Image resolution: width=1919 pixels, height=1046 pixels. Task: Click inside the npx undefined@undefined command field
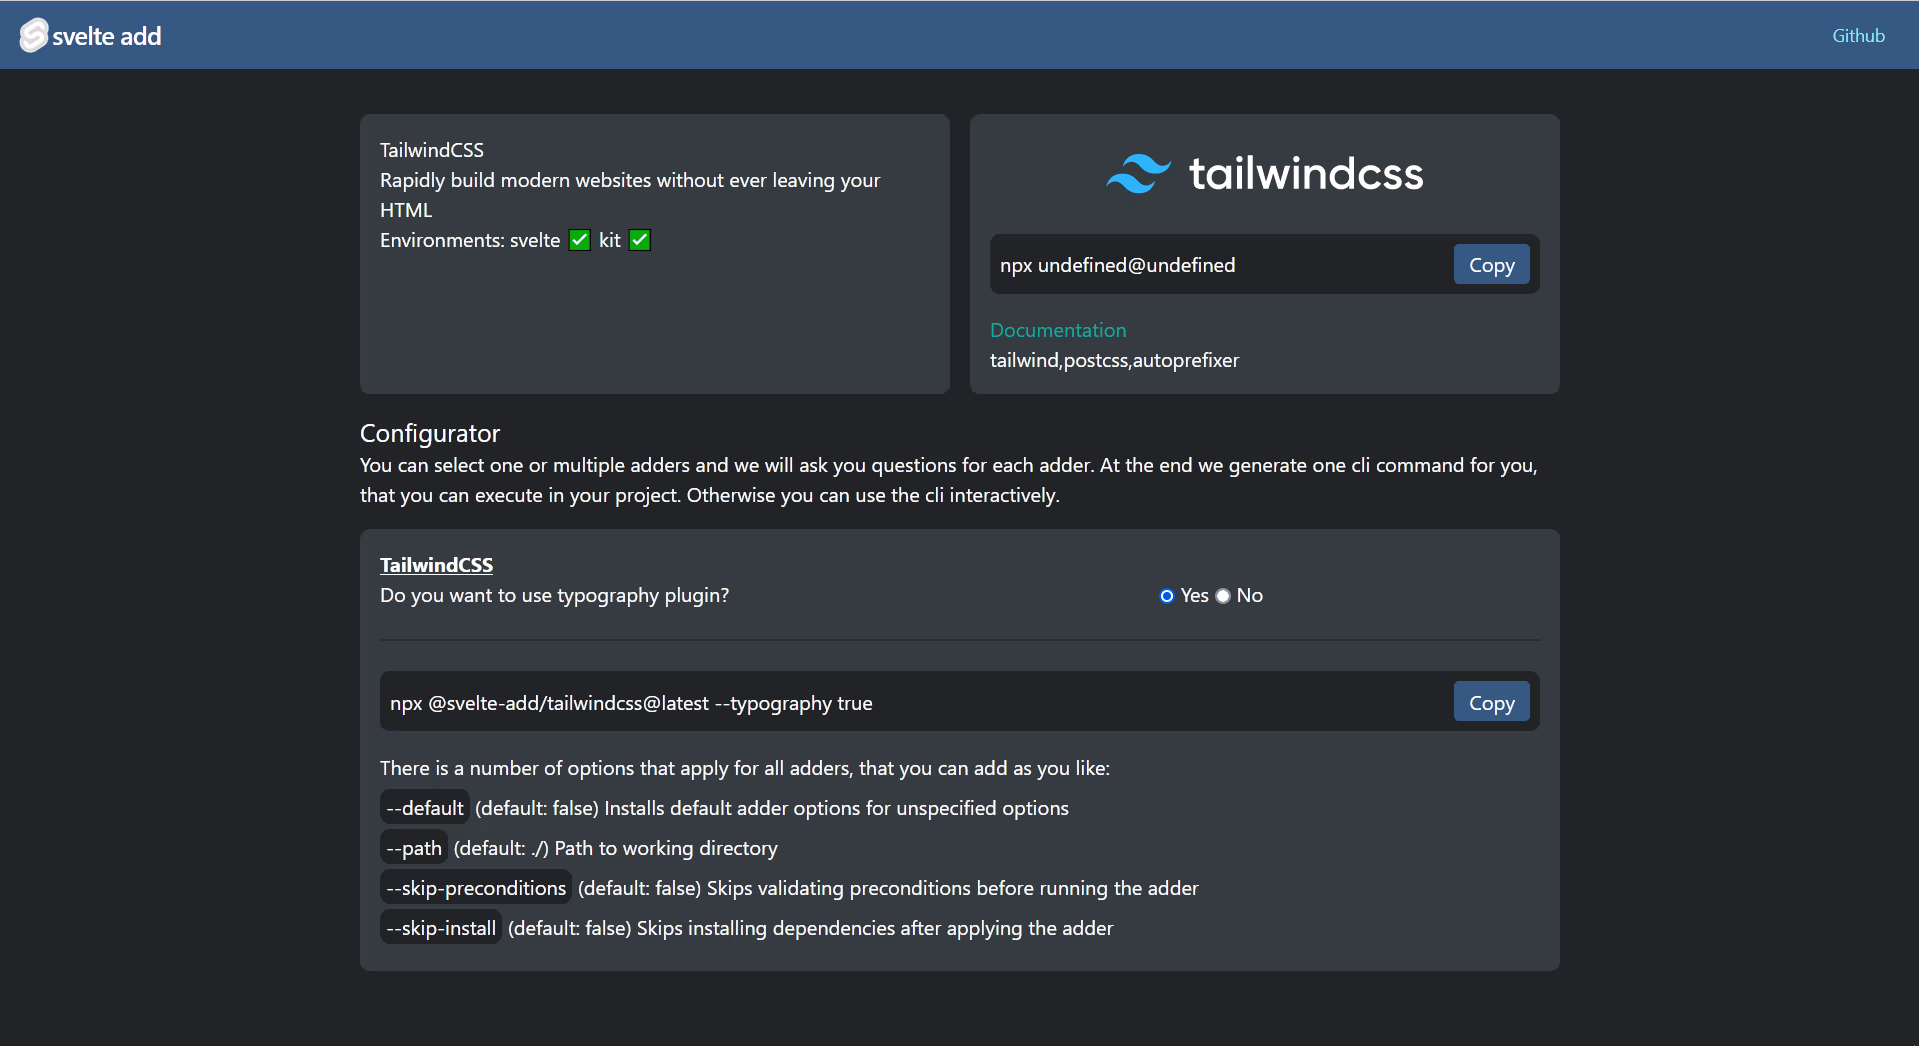(1118, 264)
